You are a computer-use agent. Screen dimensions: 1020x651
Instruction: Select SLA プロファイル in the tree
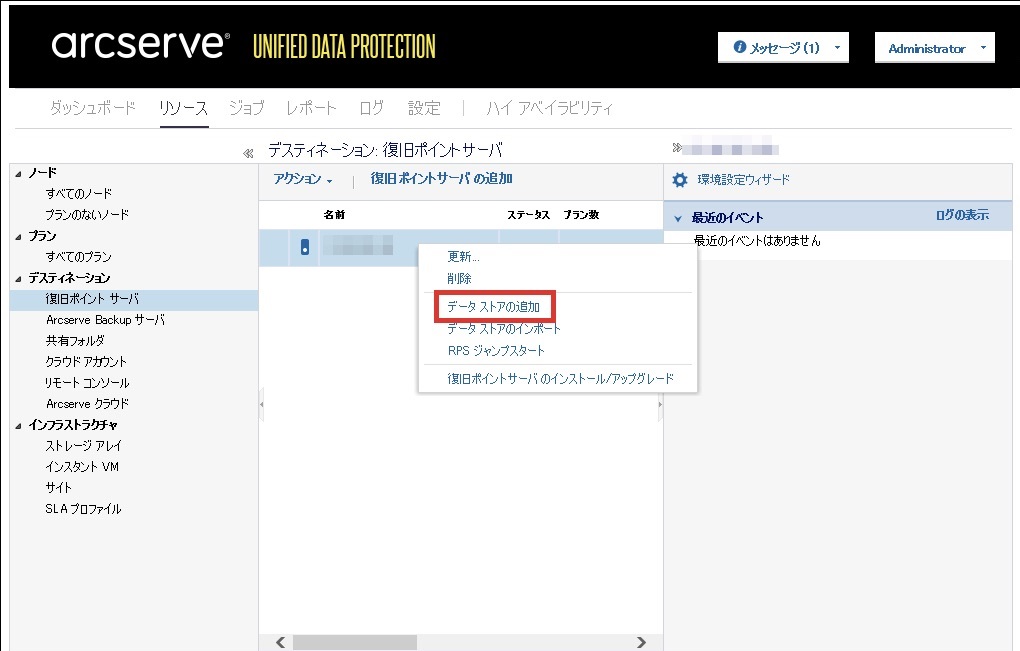tap(83, 509)
